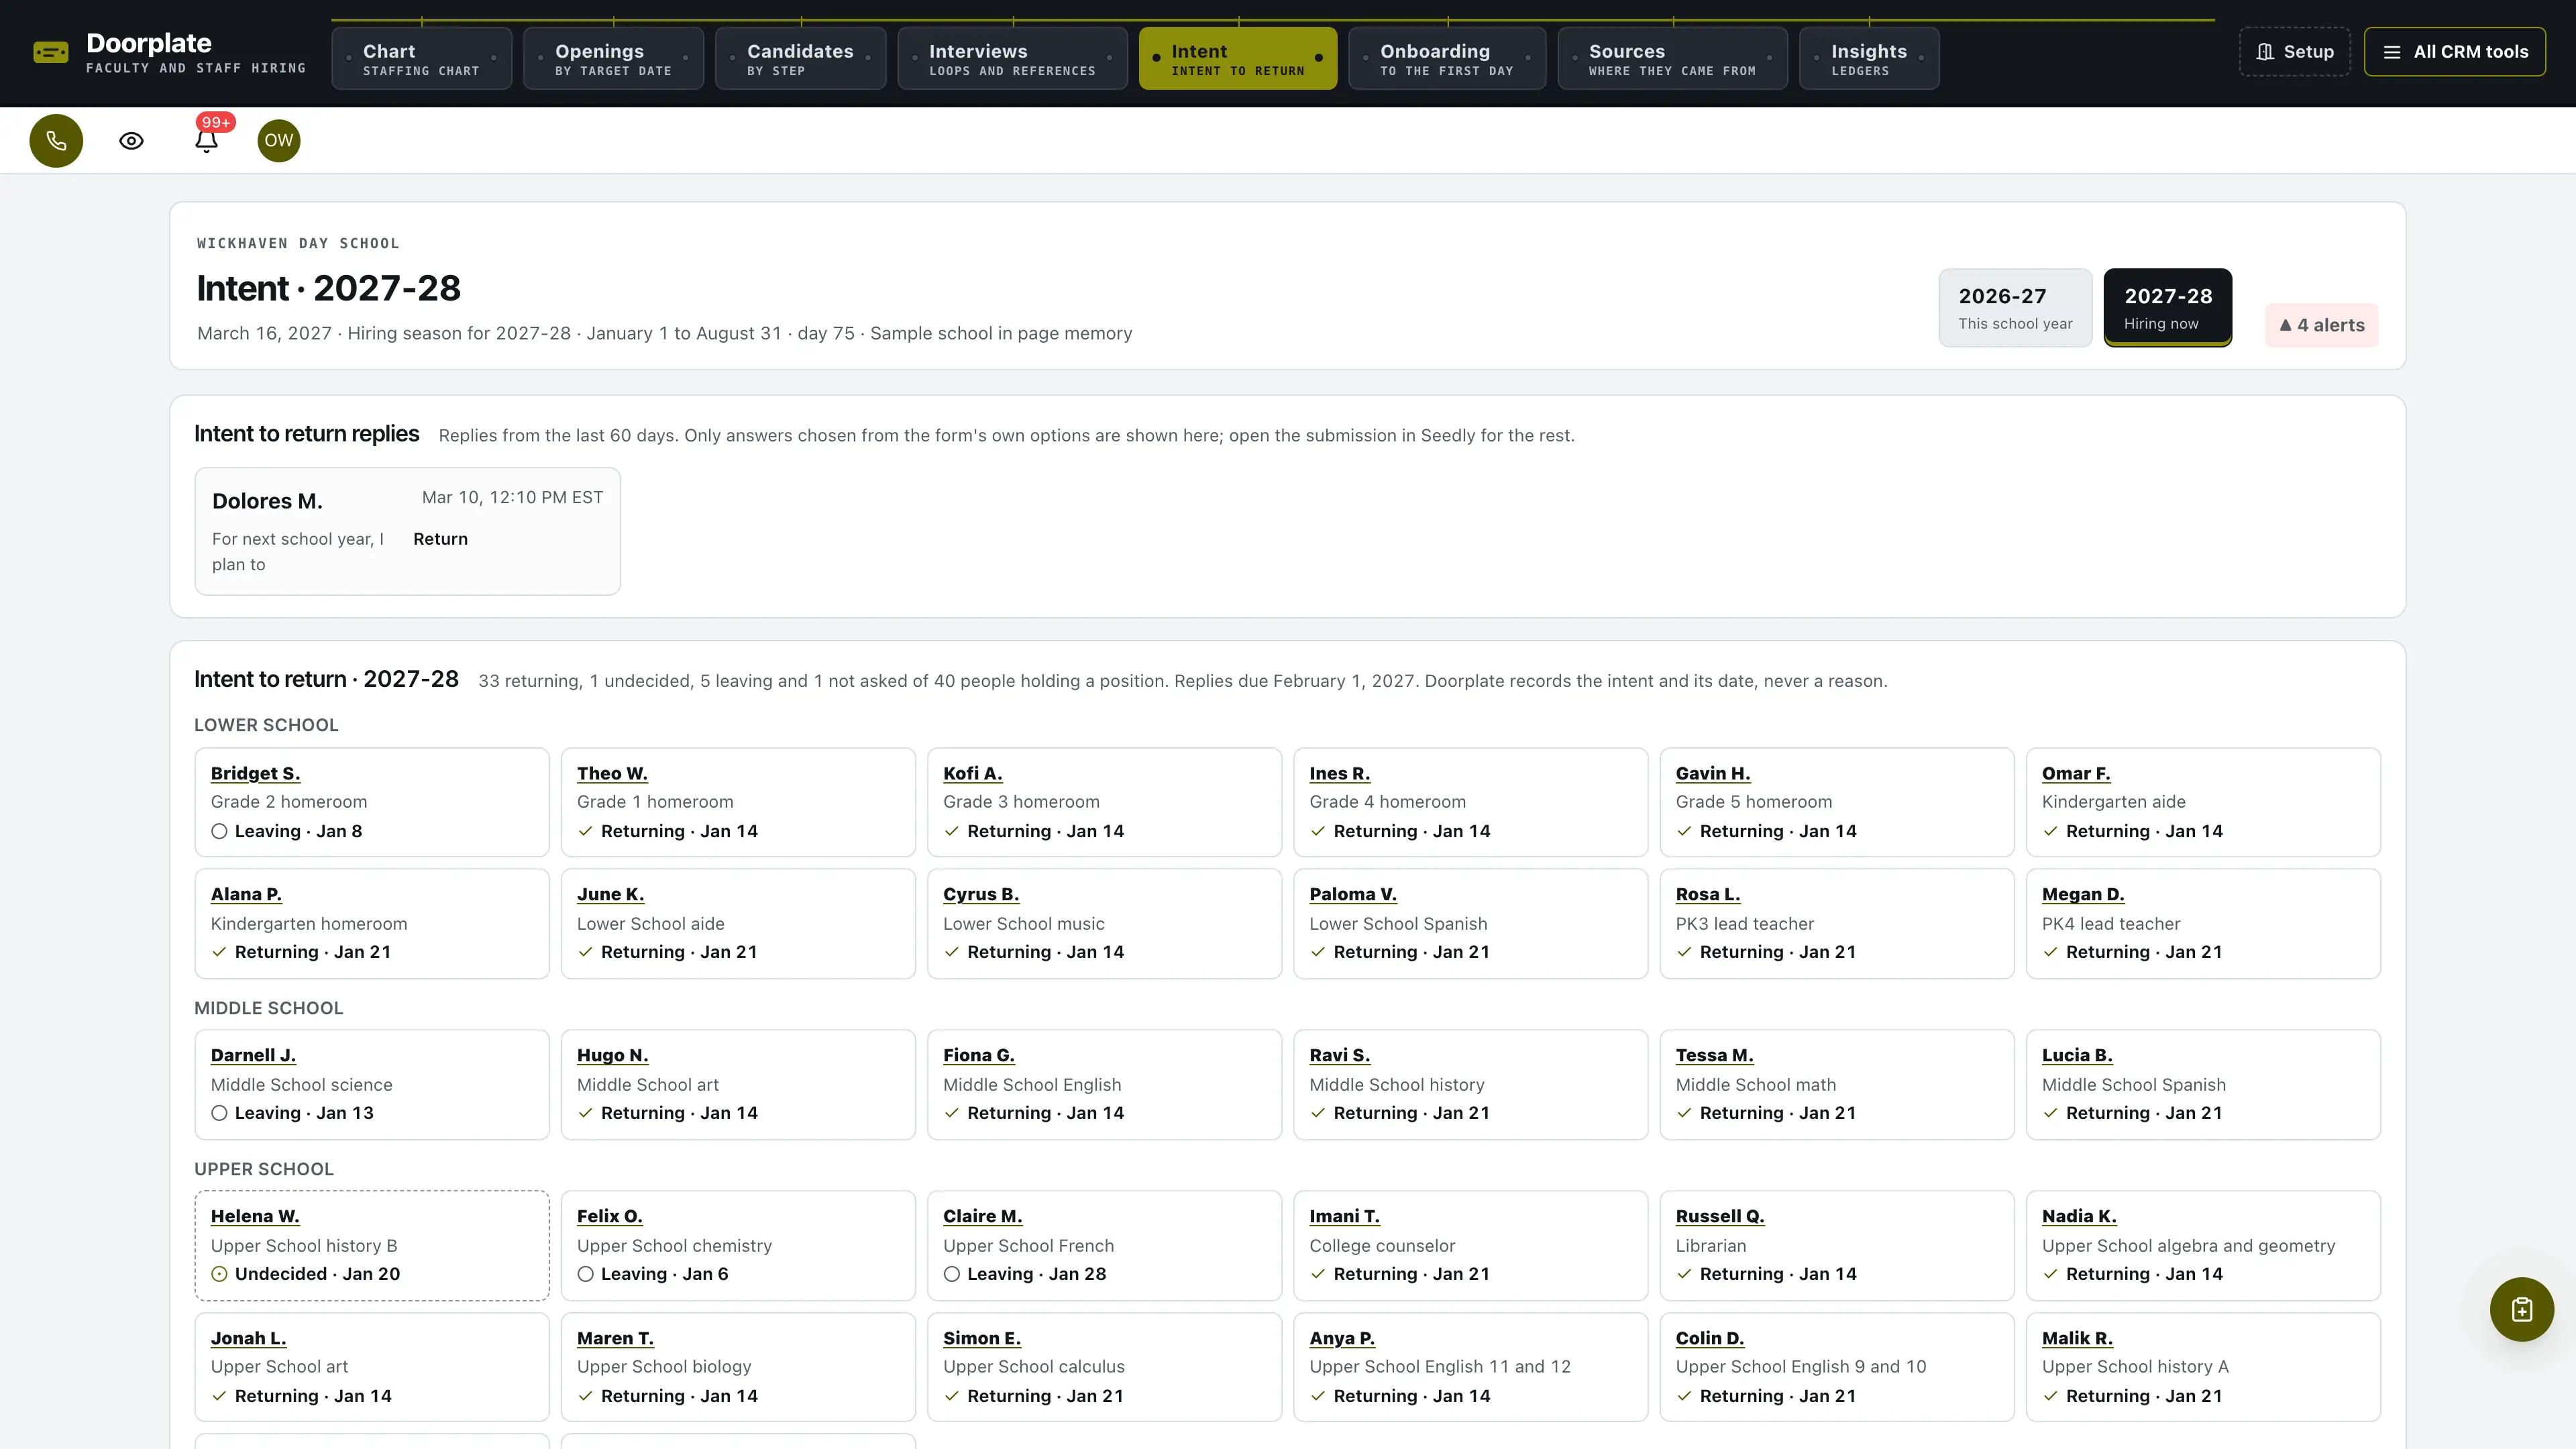
Task: Open Colin D. profile link
Action: 1710,1338
